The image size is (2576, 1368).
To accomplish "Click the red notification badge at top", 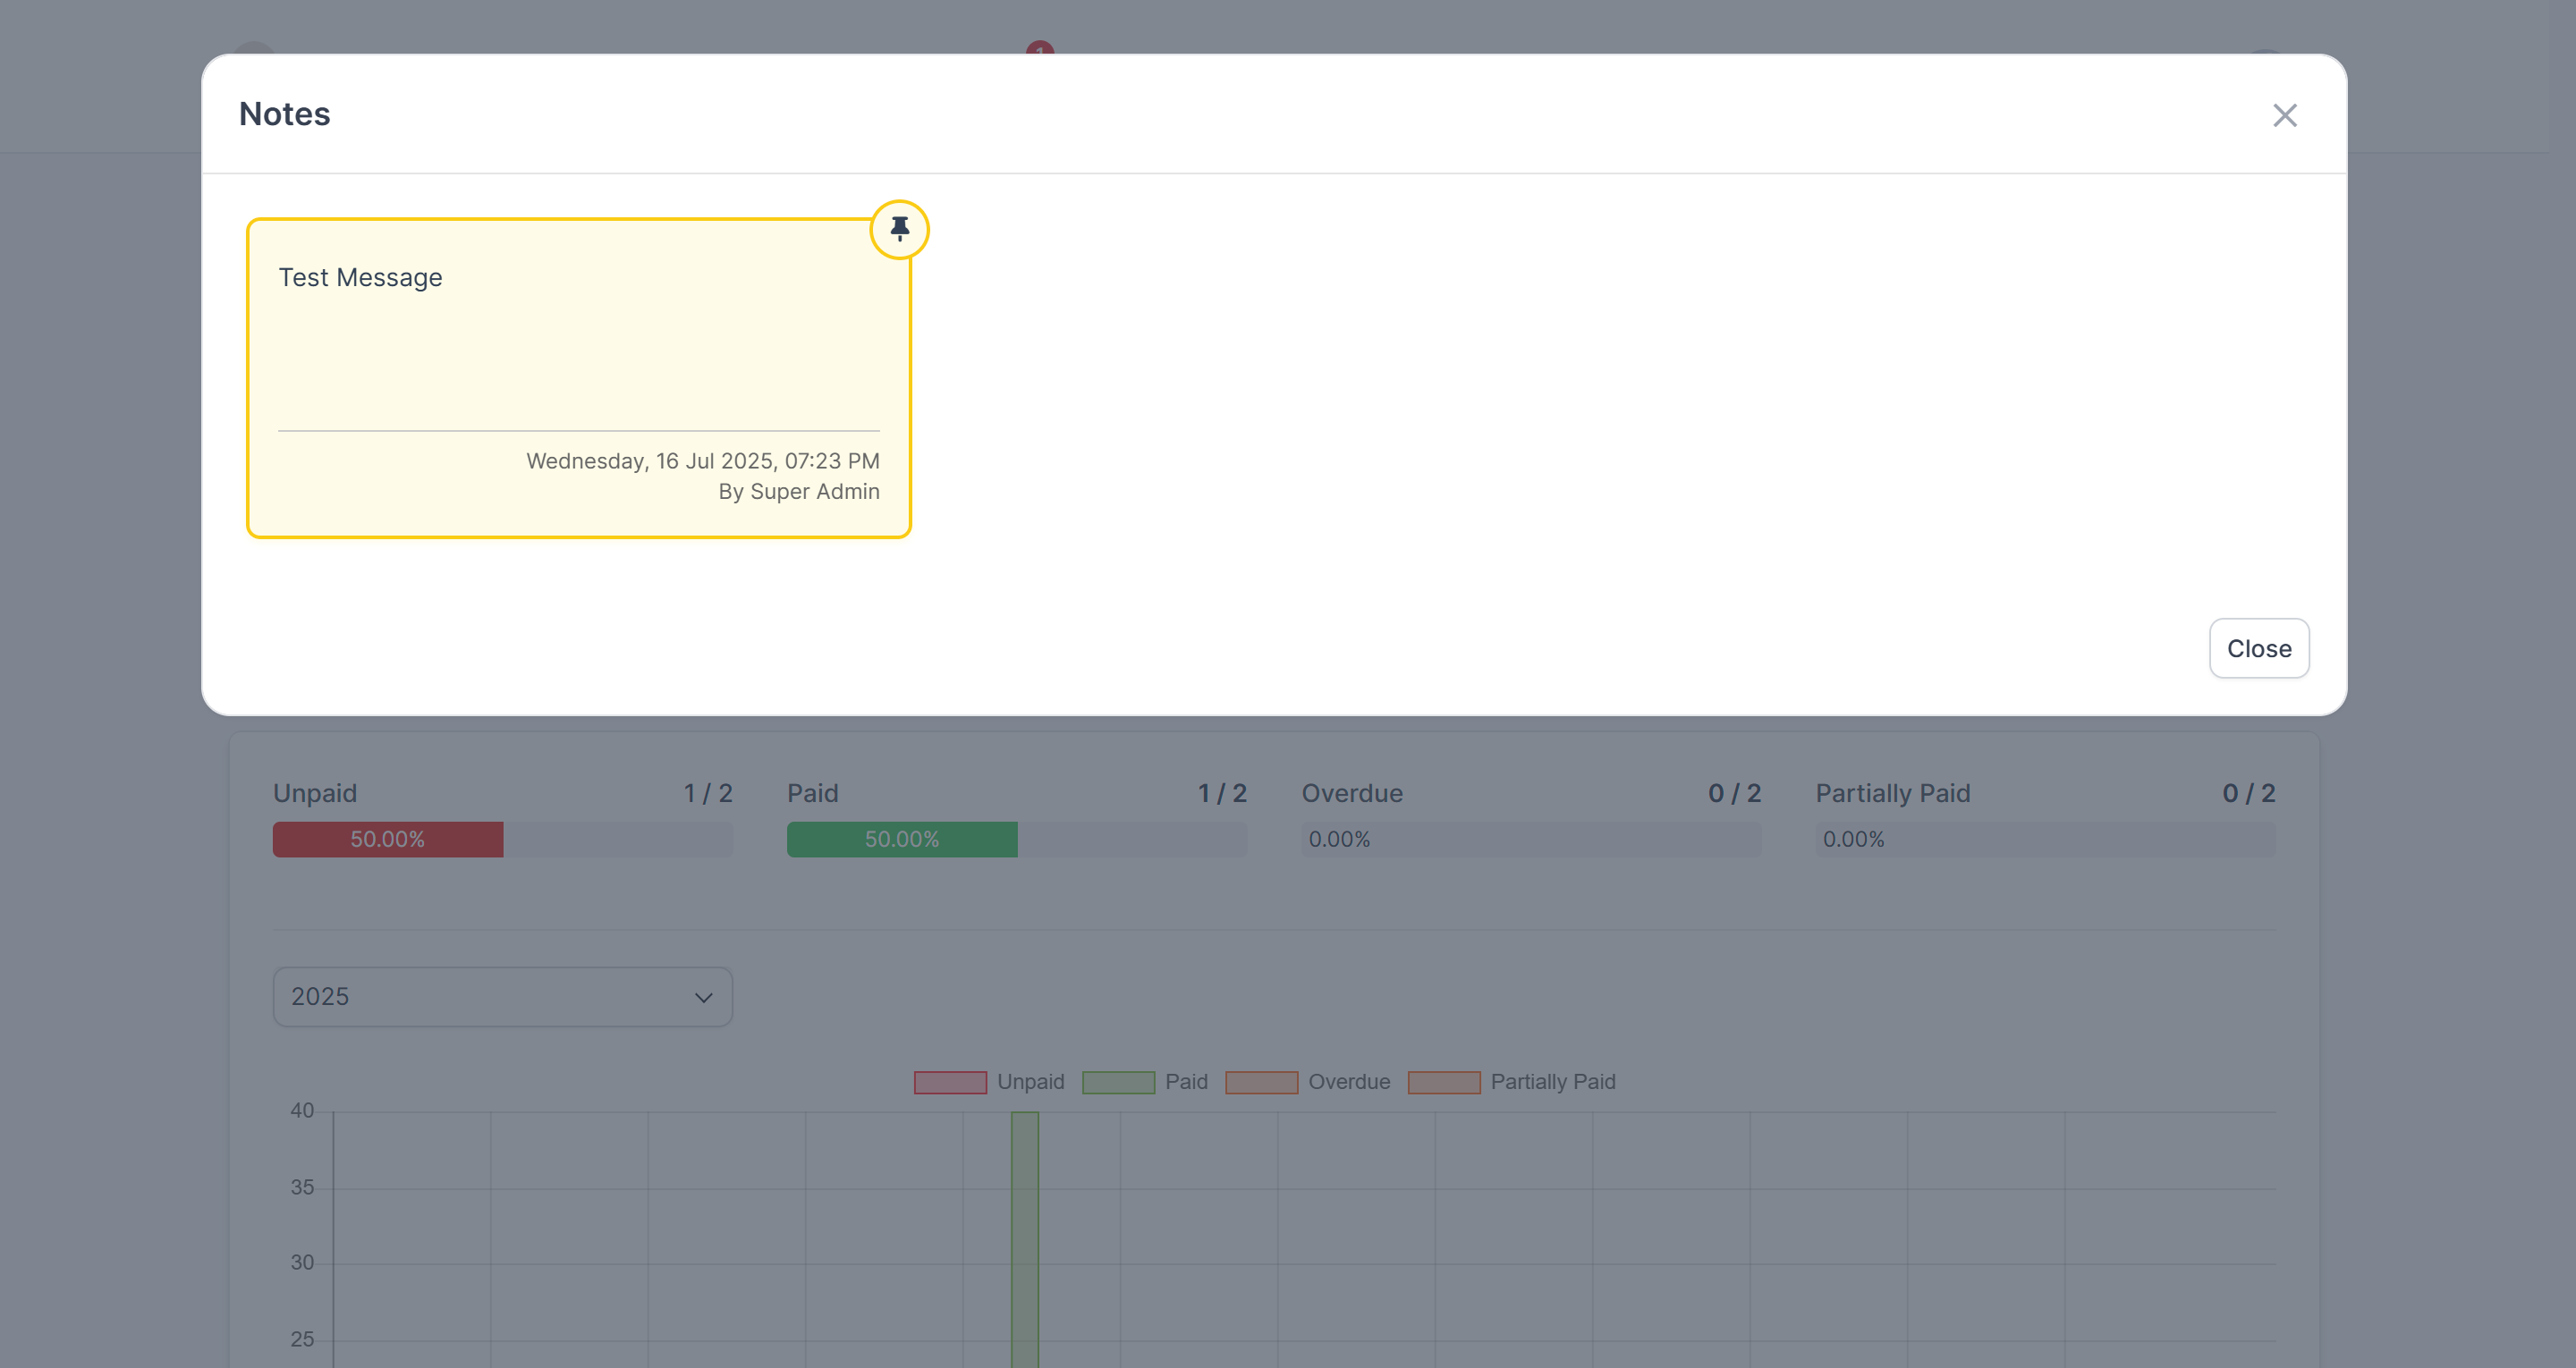I will click(x=1039, y=48).
